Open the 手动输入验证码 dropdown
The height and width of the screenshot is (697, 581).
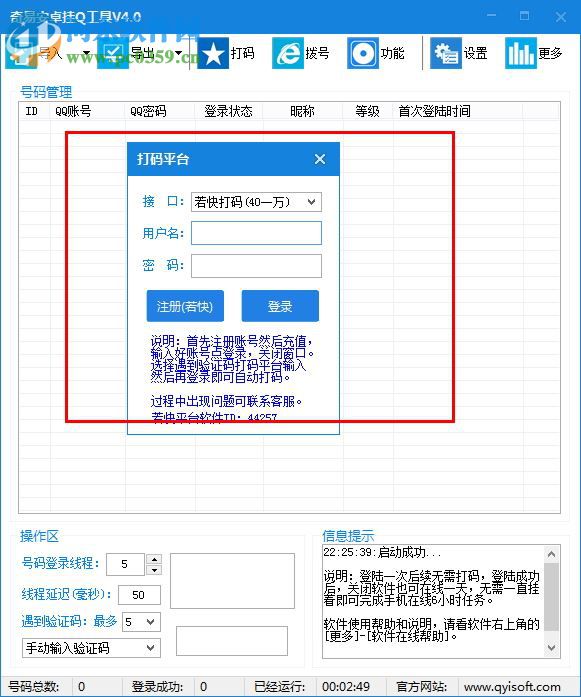point(91,648)
